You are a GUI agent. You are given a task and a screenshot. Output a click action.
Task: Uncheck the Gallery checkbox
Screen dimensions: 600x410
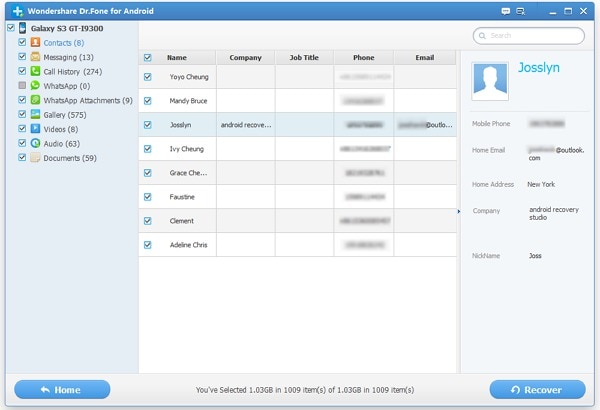point(22,114)
